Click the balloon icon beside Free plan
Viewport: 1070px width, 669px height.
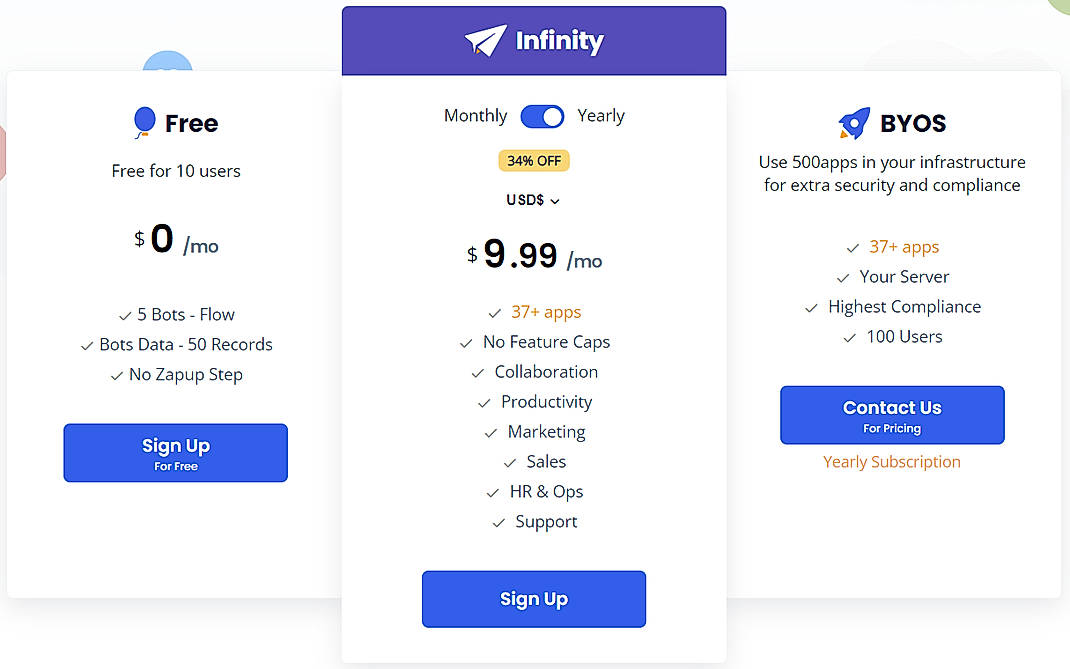[144, 122]
